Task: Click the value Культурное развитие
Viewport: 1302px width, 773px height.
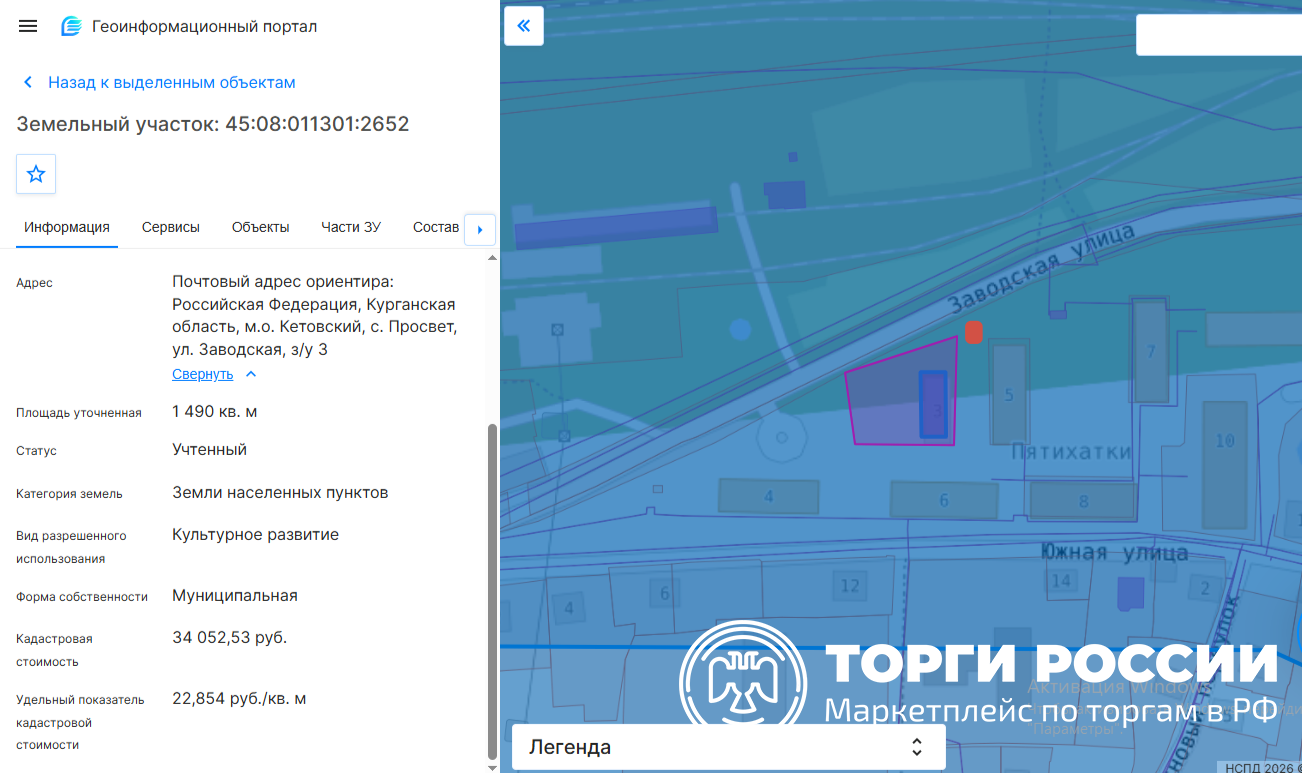Action: click(255, 535)
